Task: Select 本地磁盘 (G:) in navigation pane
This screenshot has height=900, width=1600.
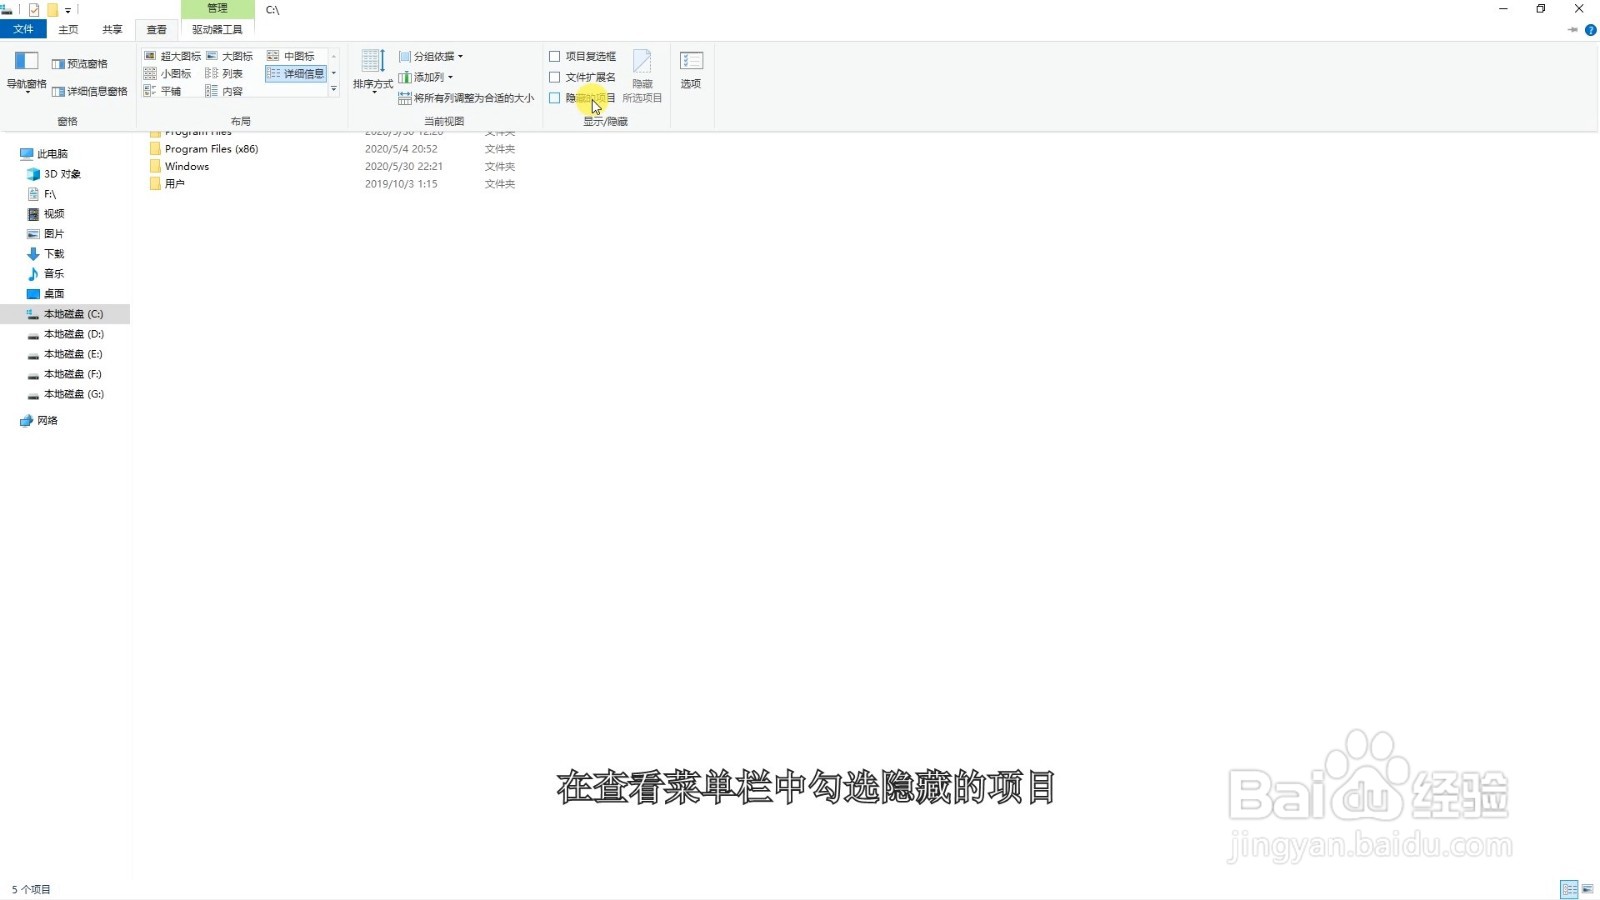Action: coord(65,394)
